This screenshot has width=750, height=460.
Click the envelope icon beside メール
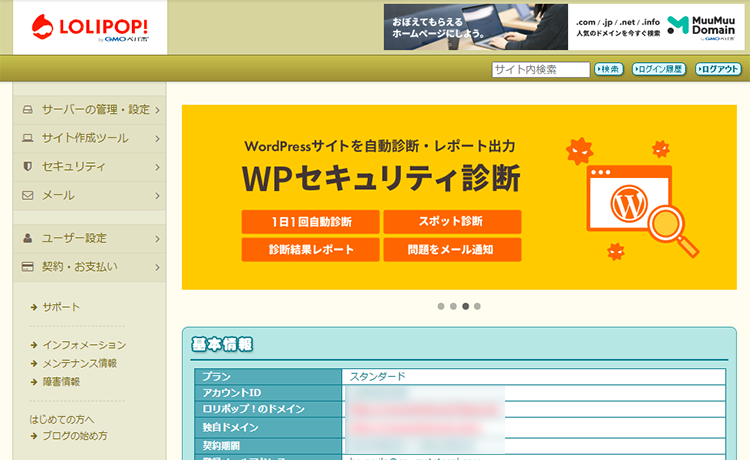coord(28,195)
